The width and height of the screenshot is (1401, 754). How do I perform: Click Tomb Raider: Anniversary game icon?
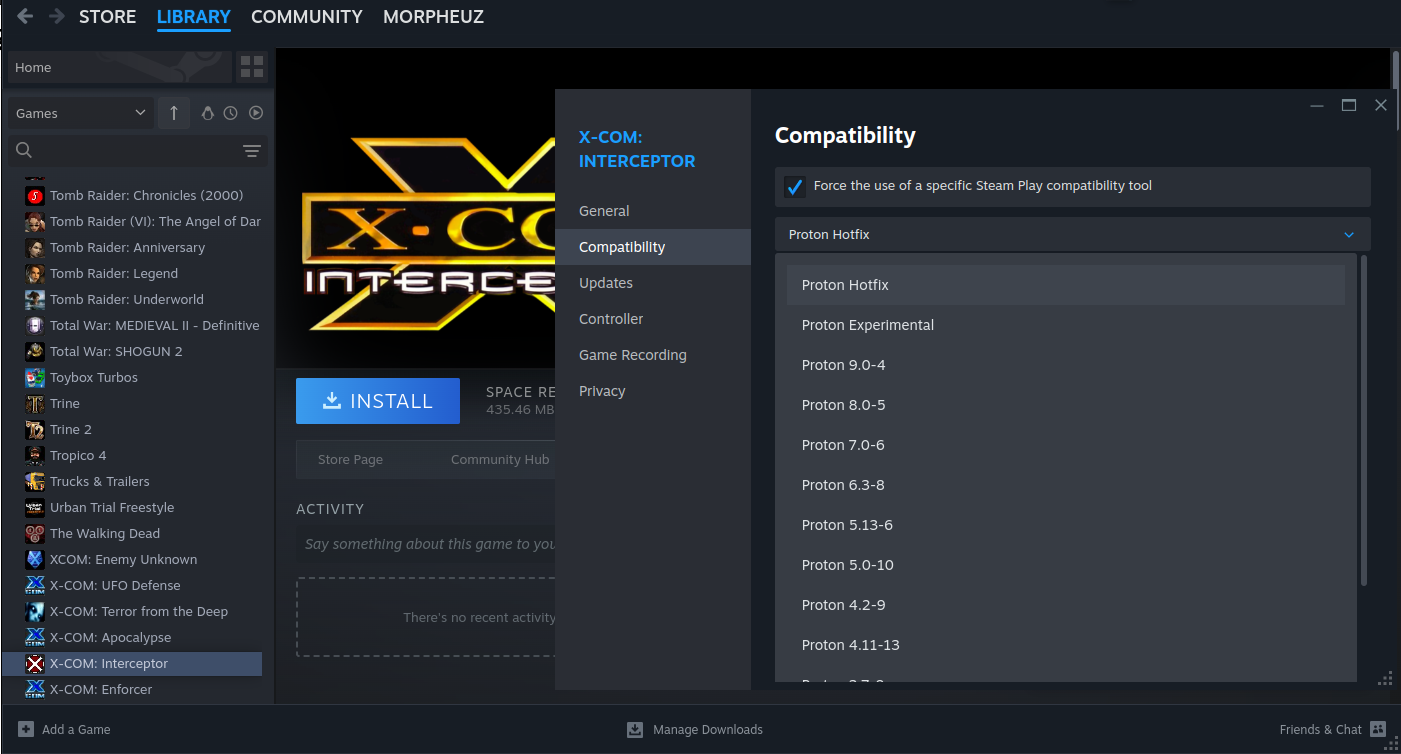[35, 247]
